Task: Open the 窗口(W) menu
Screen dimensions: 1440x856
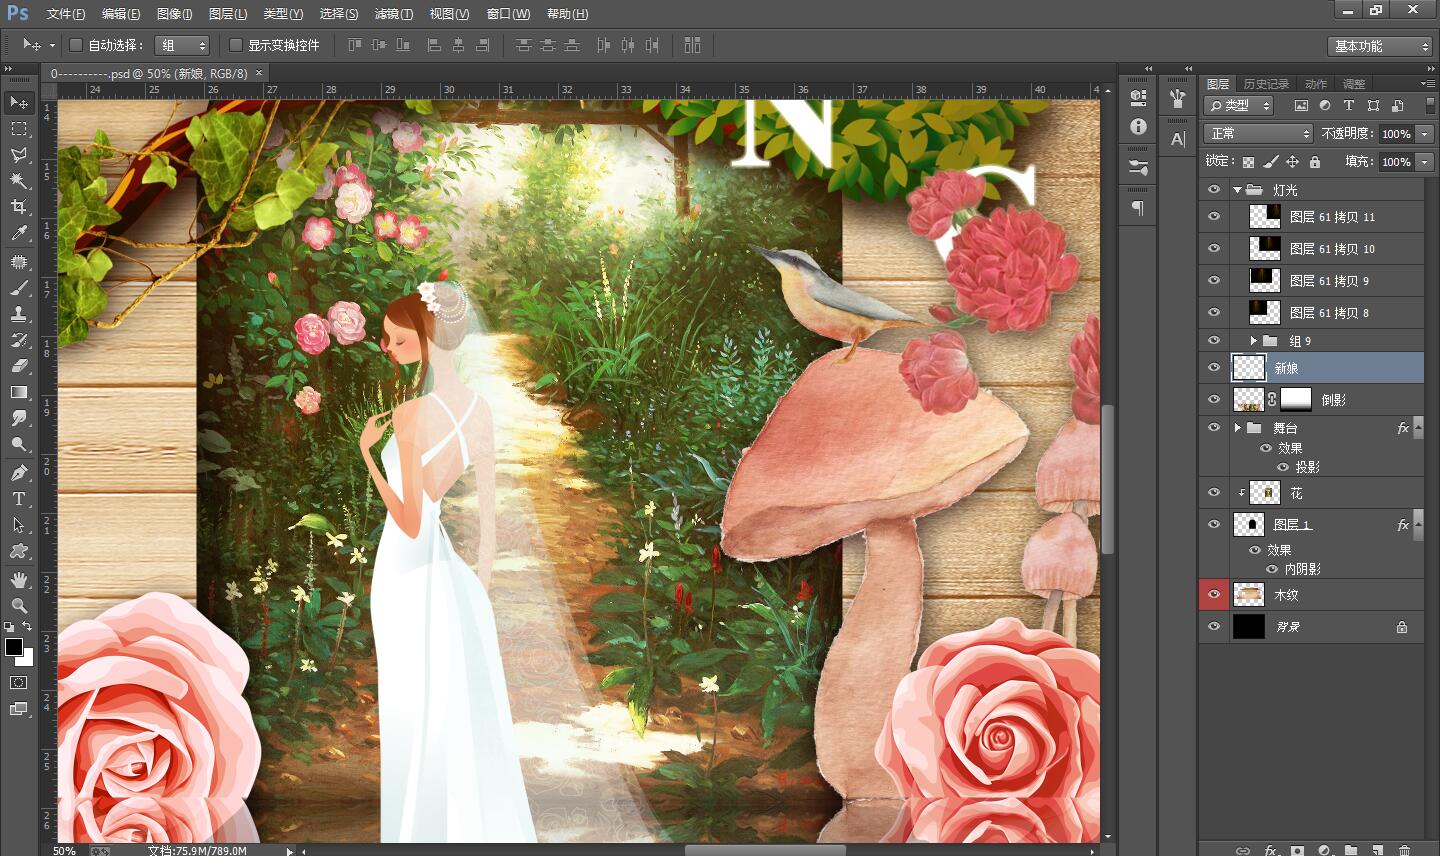Action: [508, 13]
